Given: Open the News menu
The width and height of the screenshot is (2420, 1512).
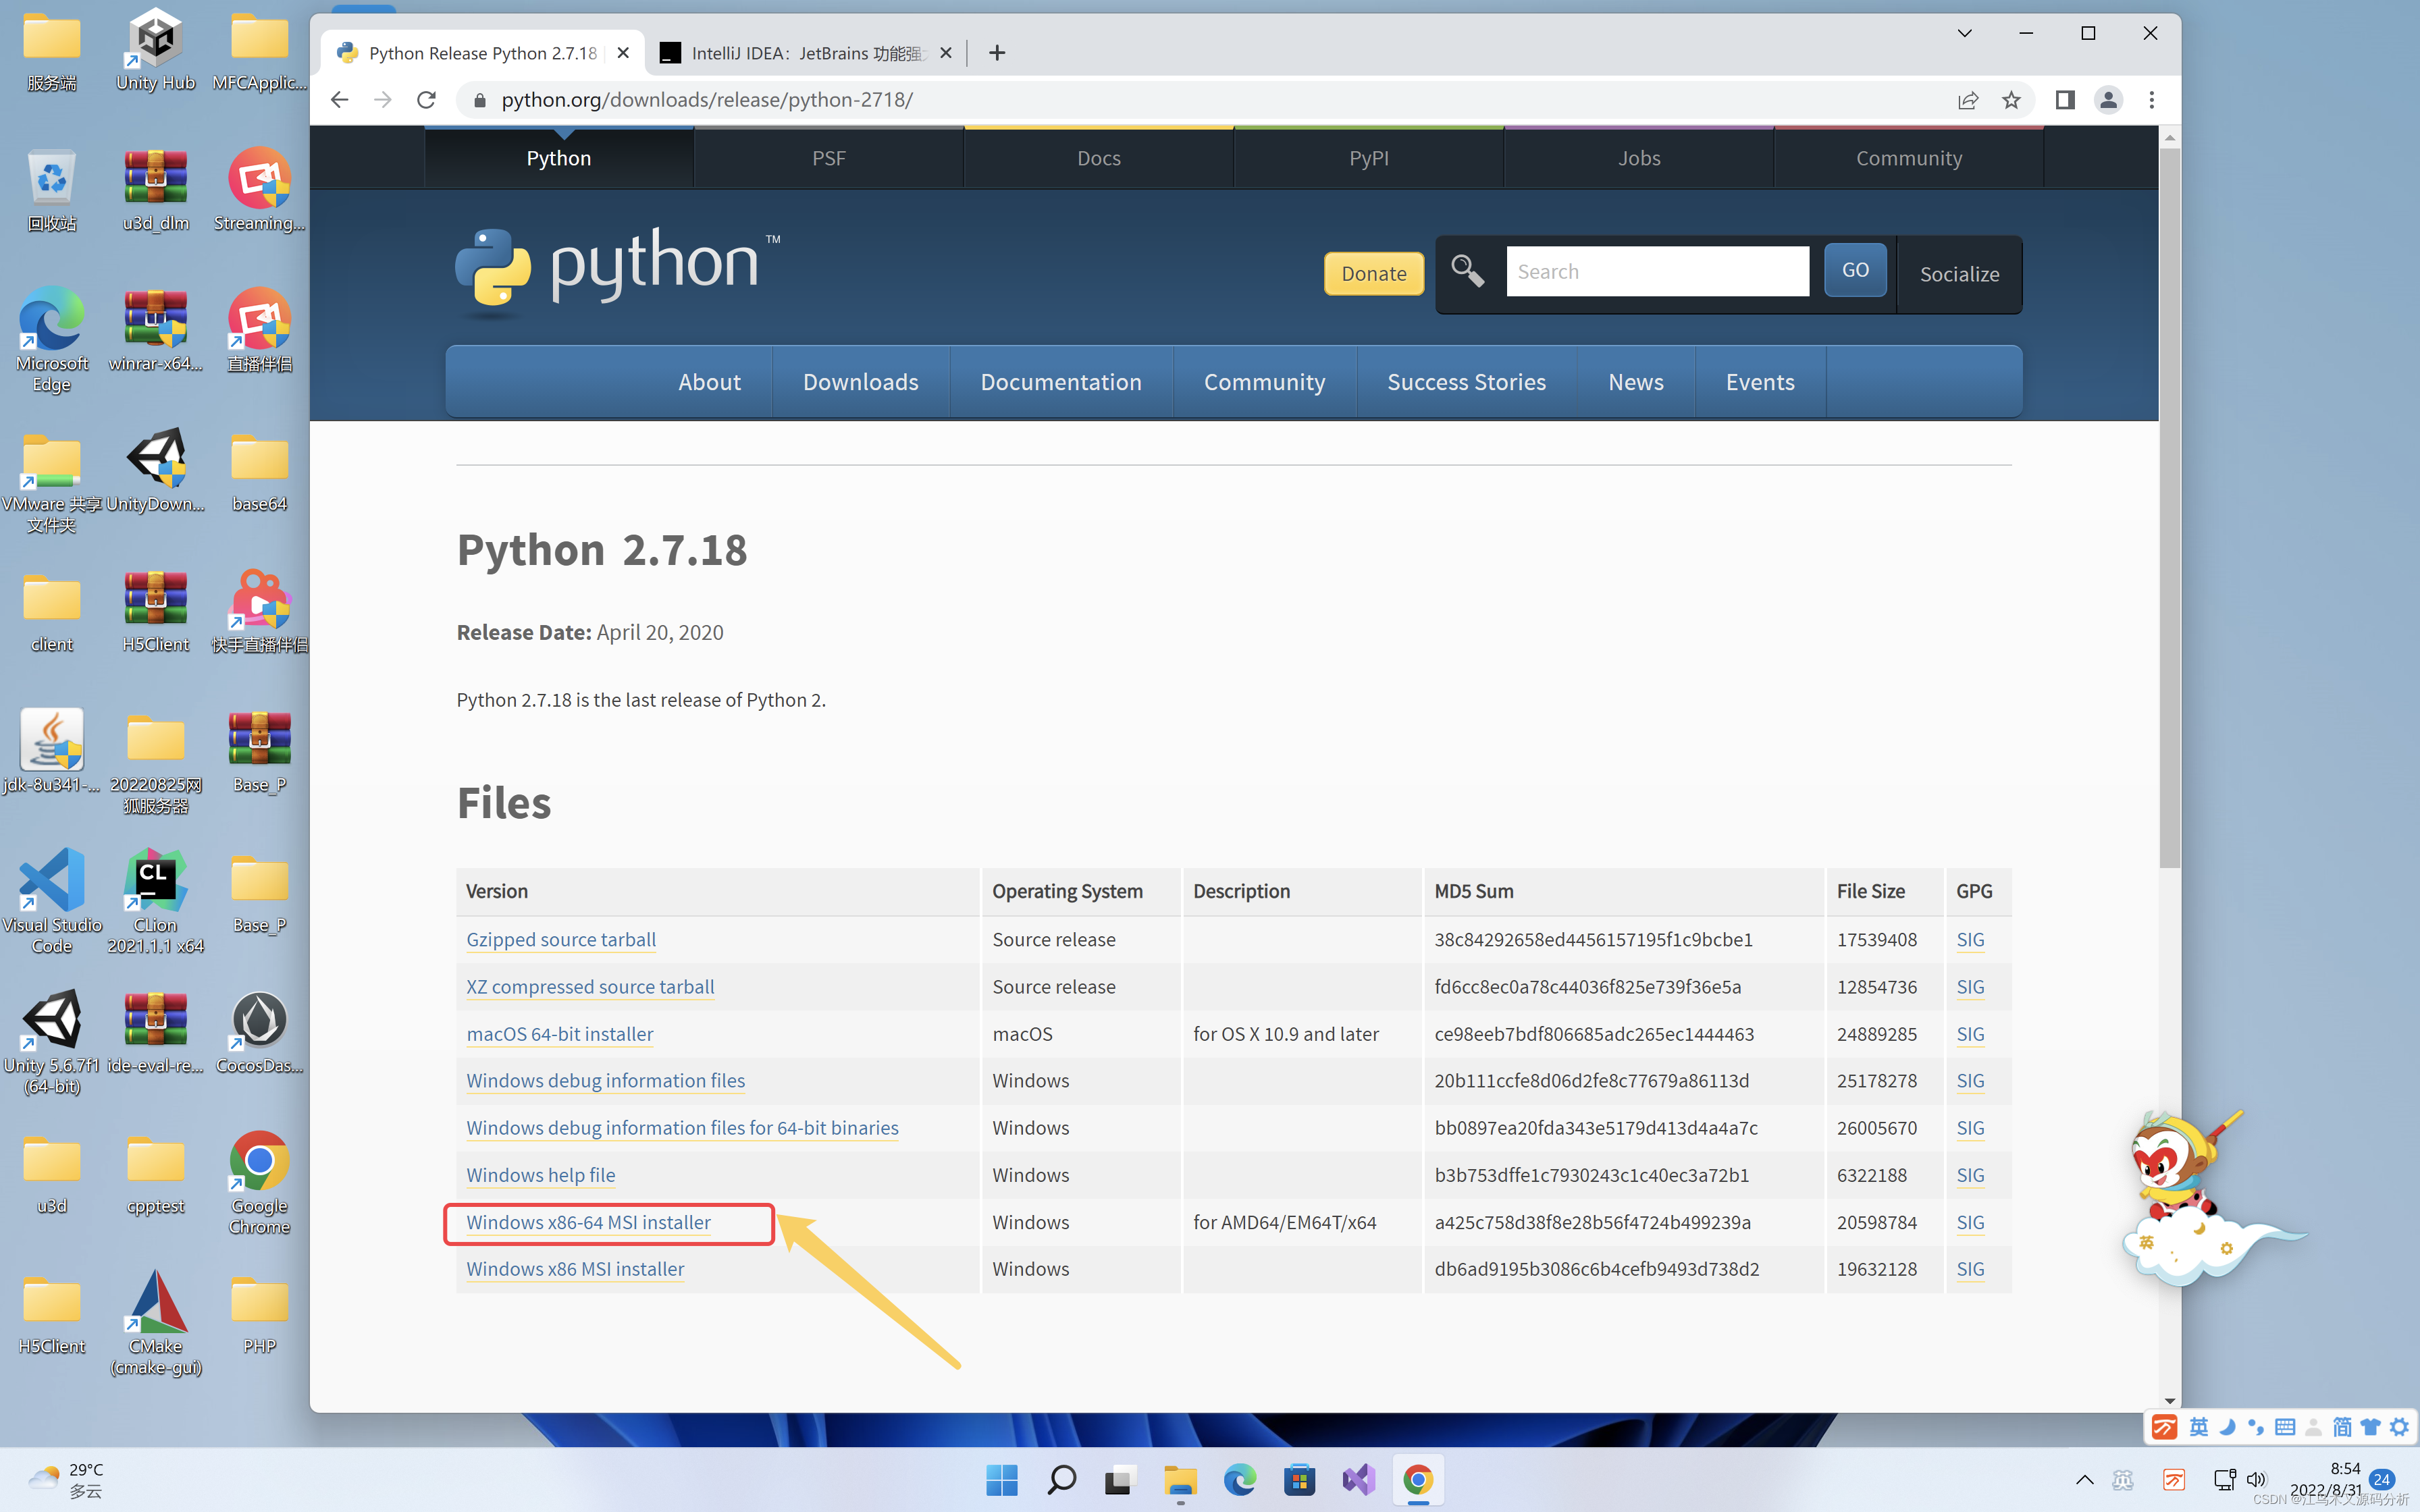Looking at the screenshot, I should tap(1635, 382).
